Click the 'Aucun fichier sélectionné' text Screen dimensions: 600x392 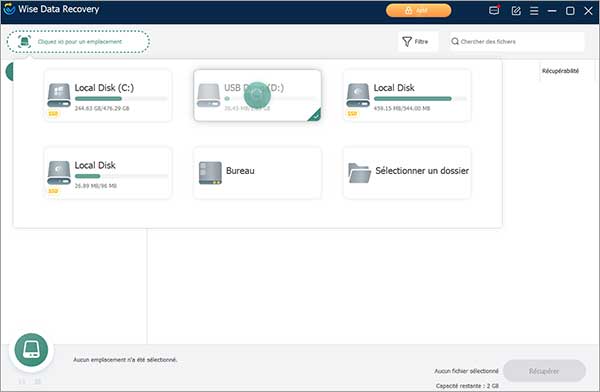pos(466,371)
